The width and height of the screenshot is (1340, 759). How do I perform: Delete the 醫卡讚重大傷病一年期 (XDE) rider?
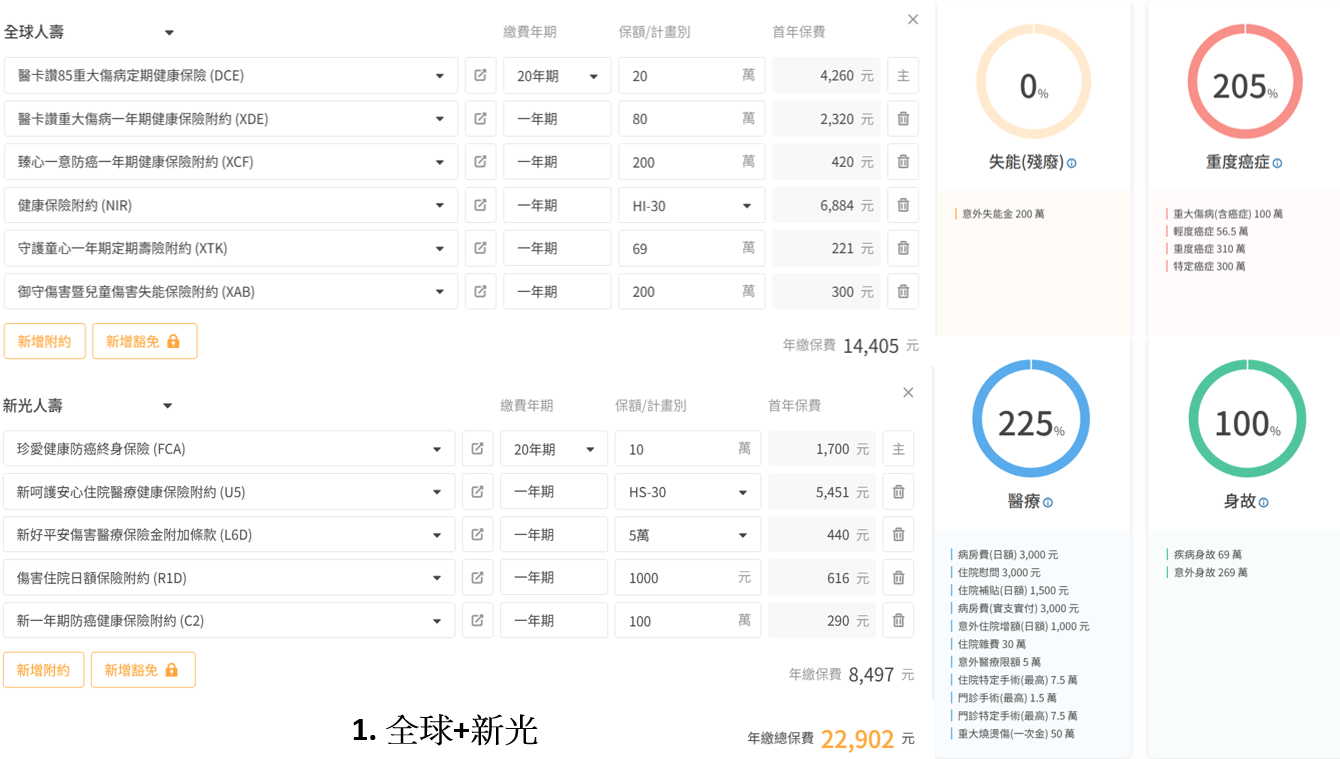903,119
